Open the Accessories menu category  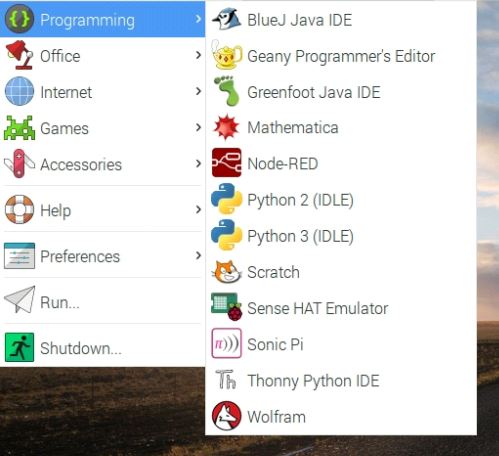[102, 164]
